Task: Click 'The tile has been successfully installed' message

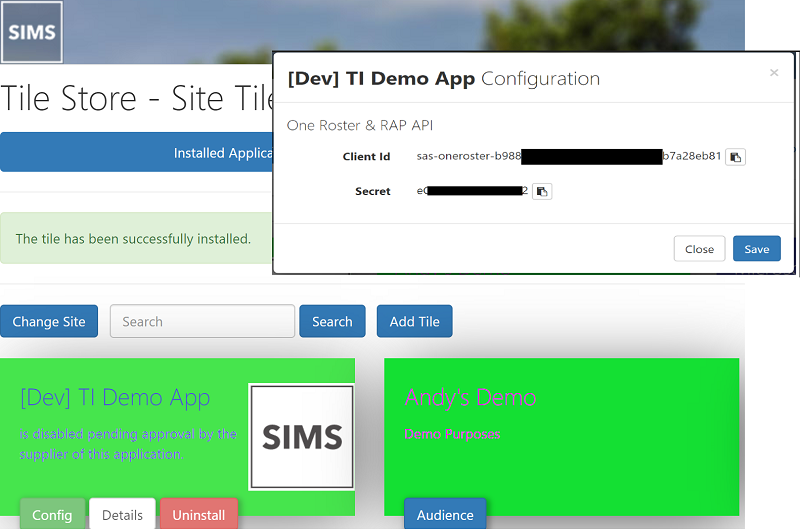Action: tap(133, 239)
